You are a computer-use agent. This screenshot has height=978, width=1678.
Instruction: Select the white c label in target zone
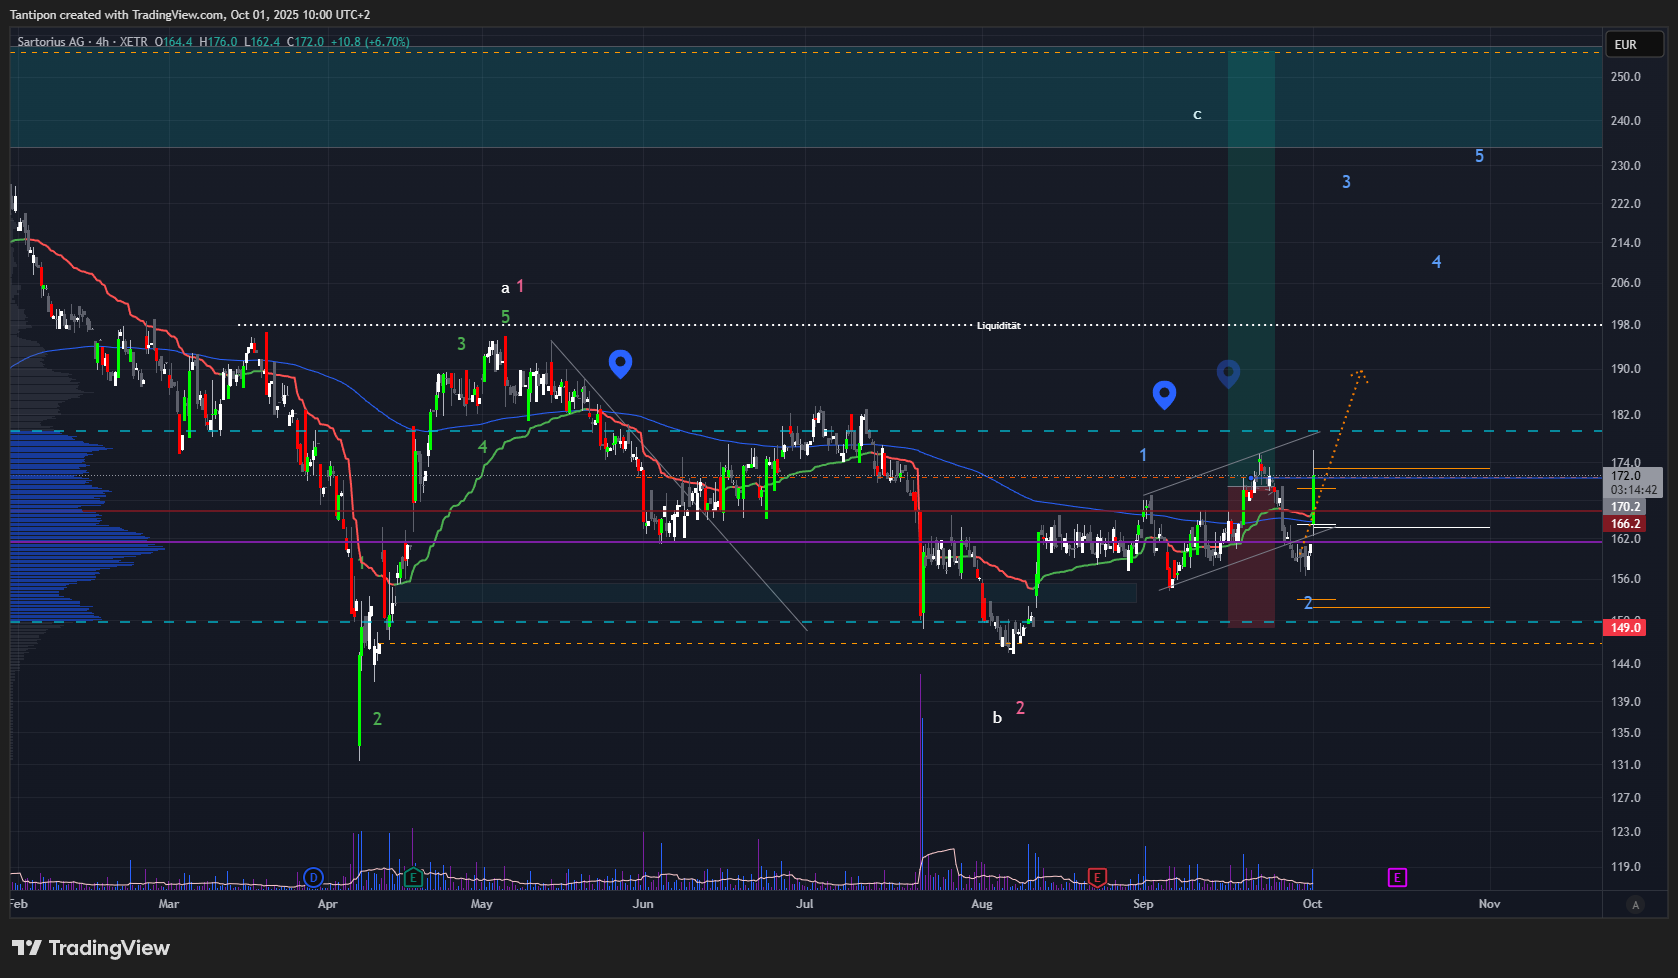coord(1197,115)
